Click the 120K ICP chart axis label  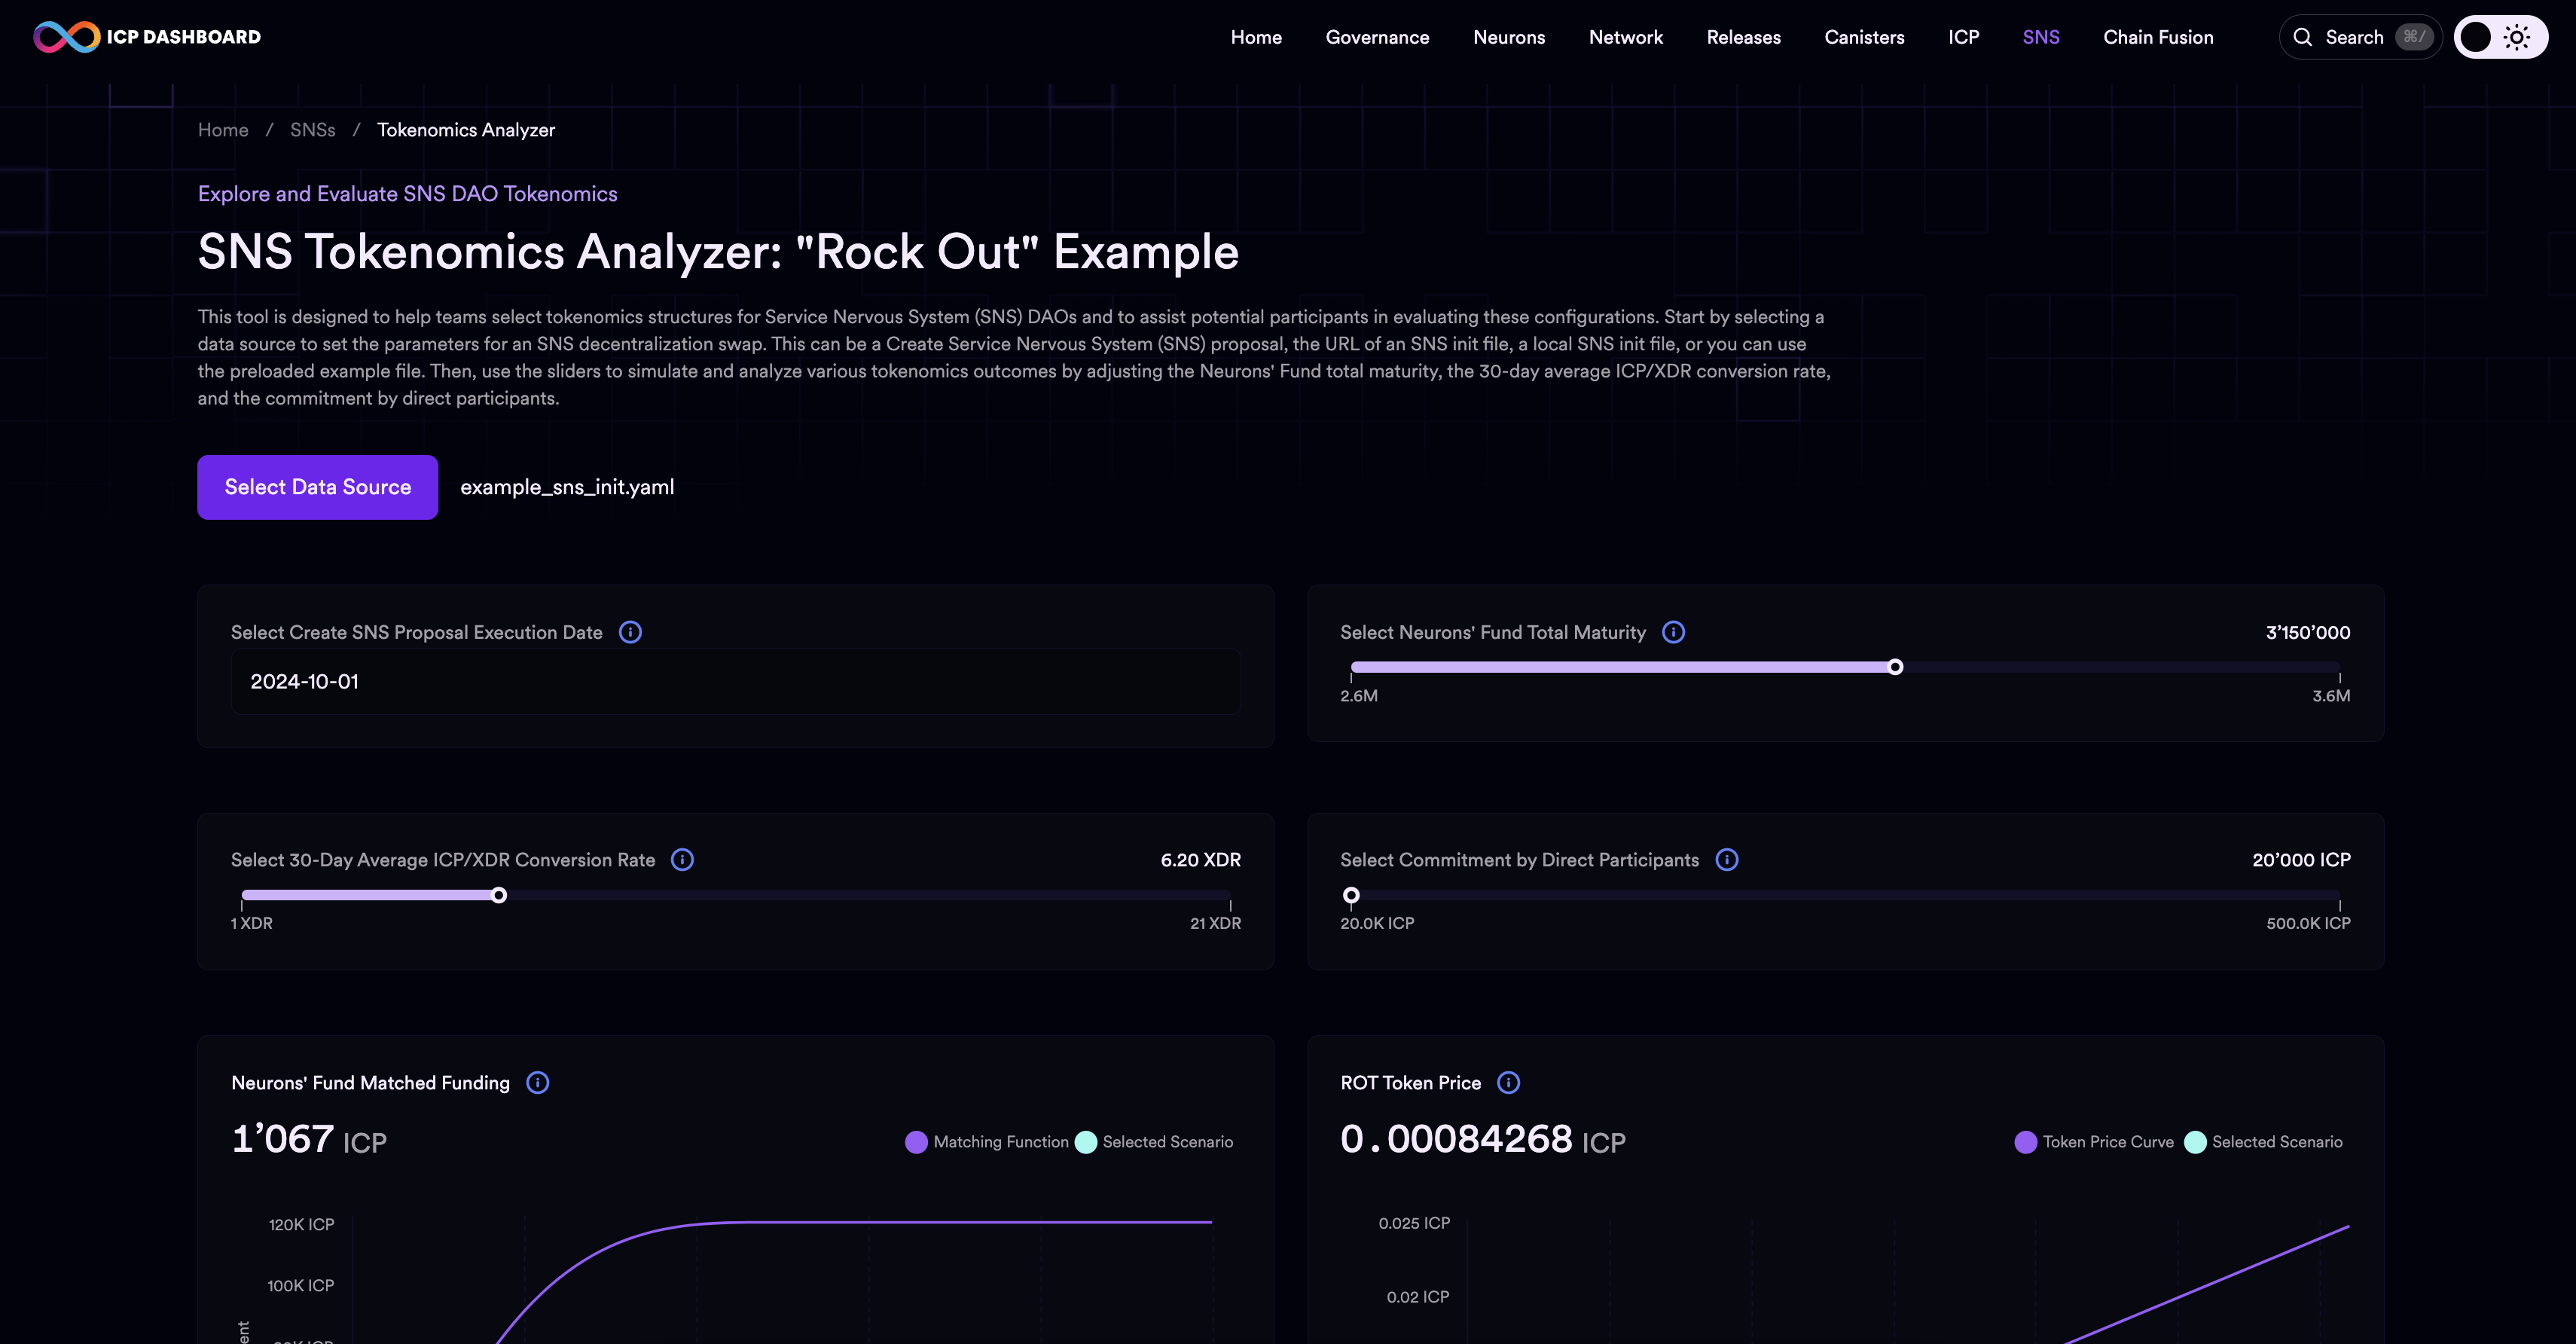[301, 1224]
